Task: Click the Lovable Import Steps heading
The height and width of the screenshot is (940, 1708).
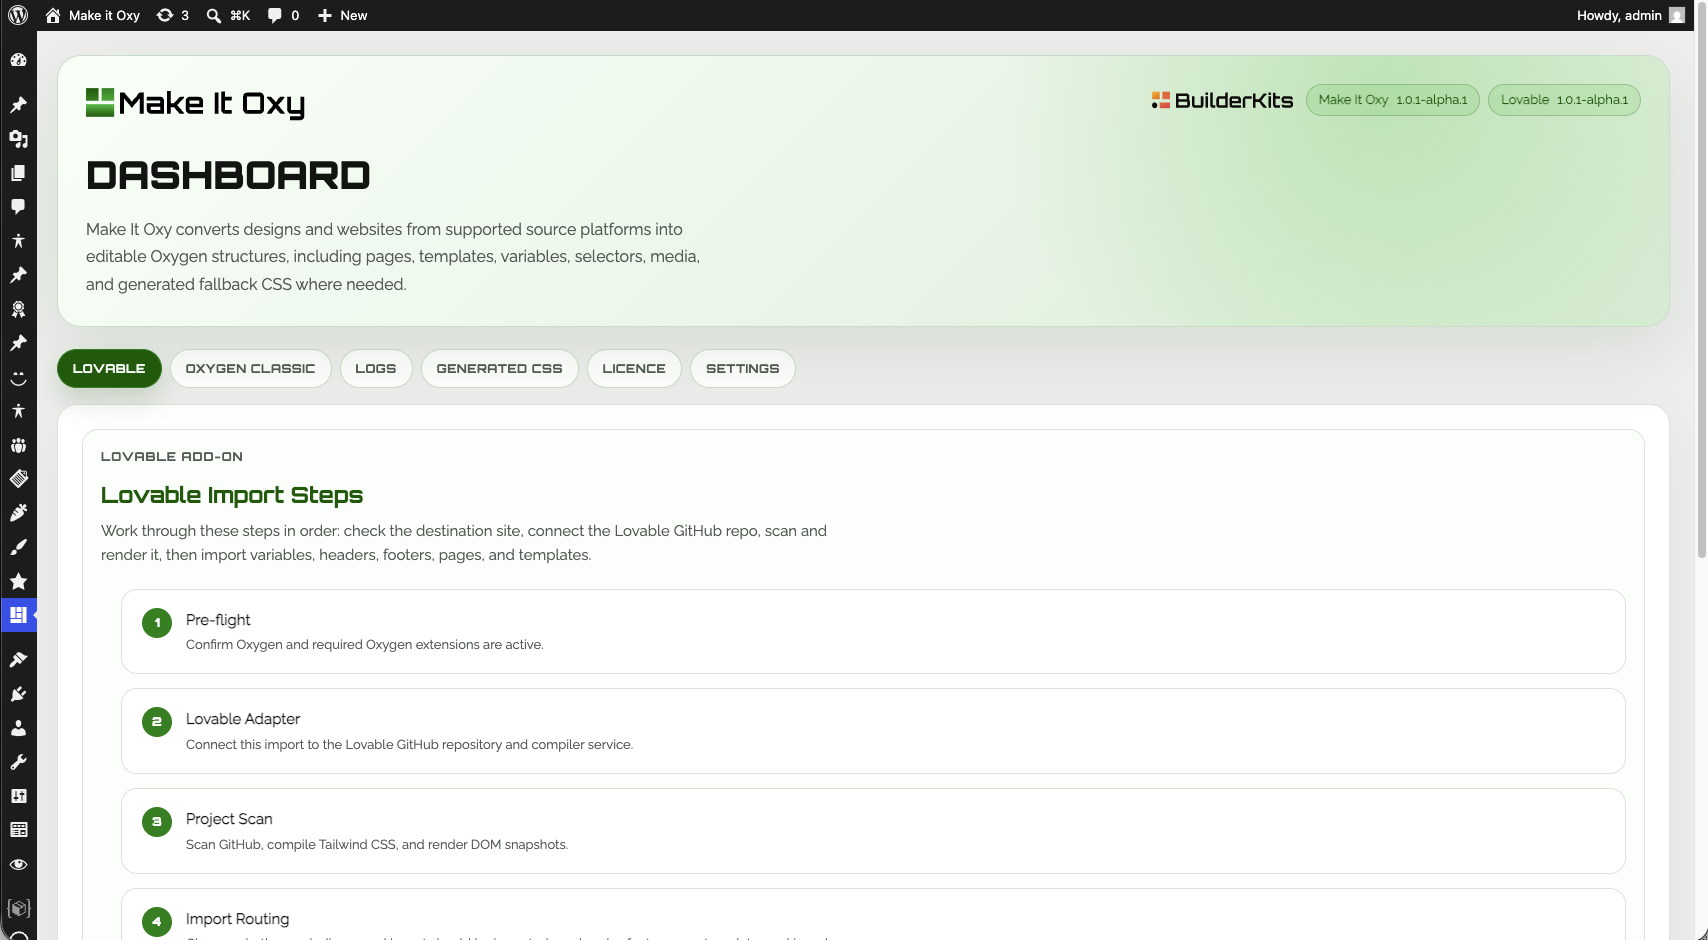Action: pyautogui.click(x=232, y=495)
